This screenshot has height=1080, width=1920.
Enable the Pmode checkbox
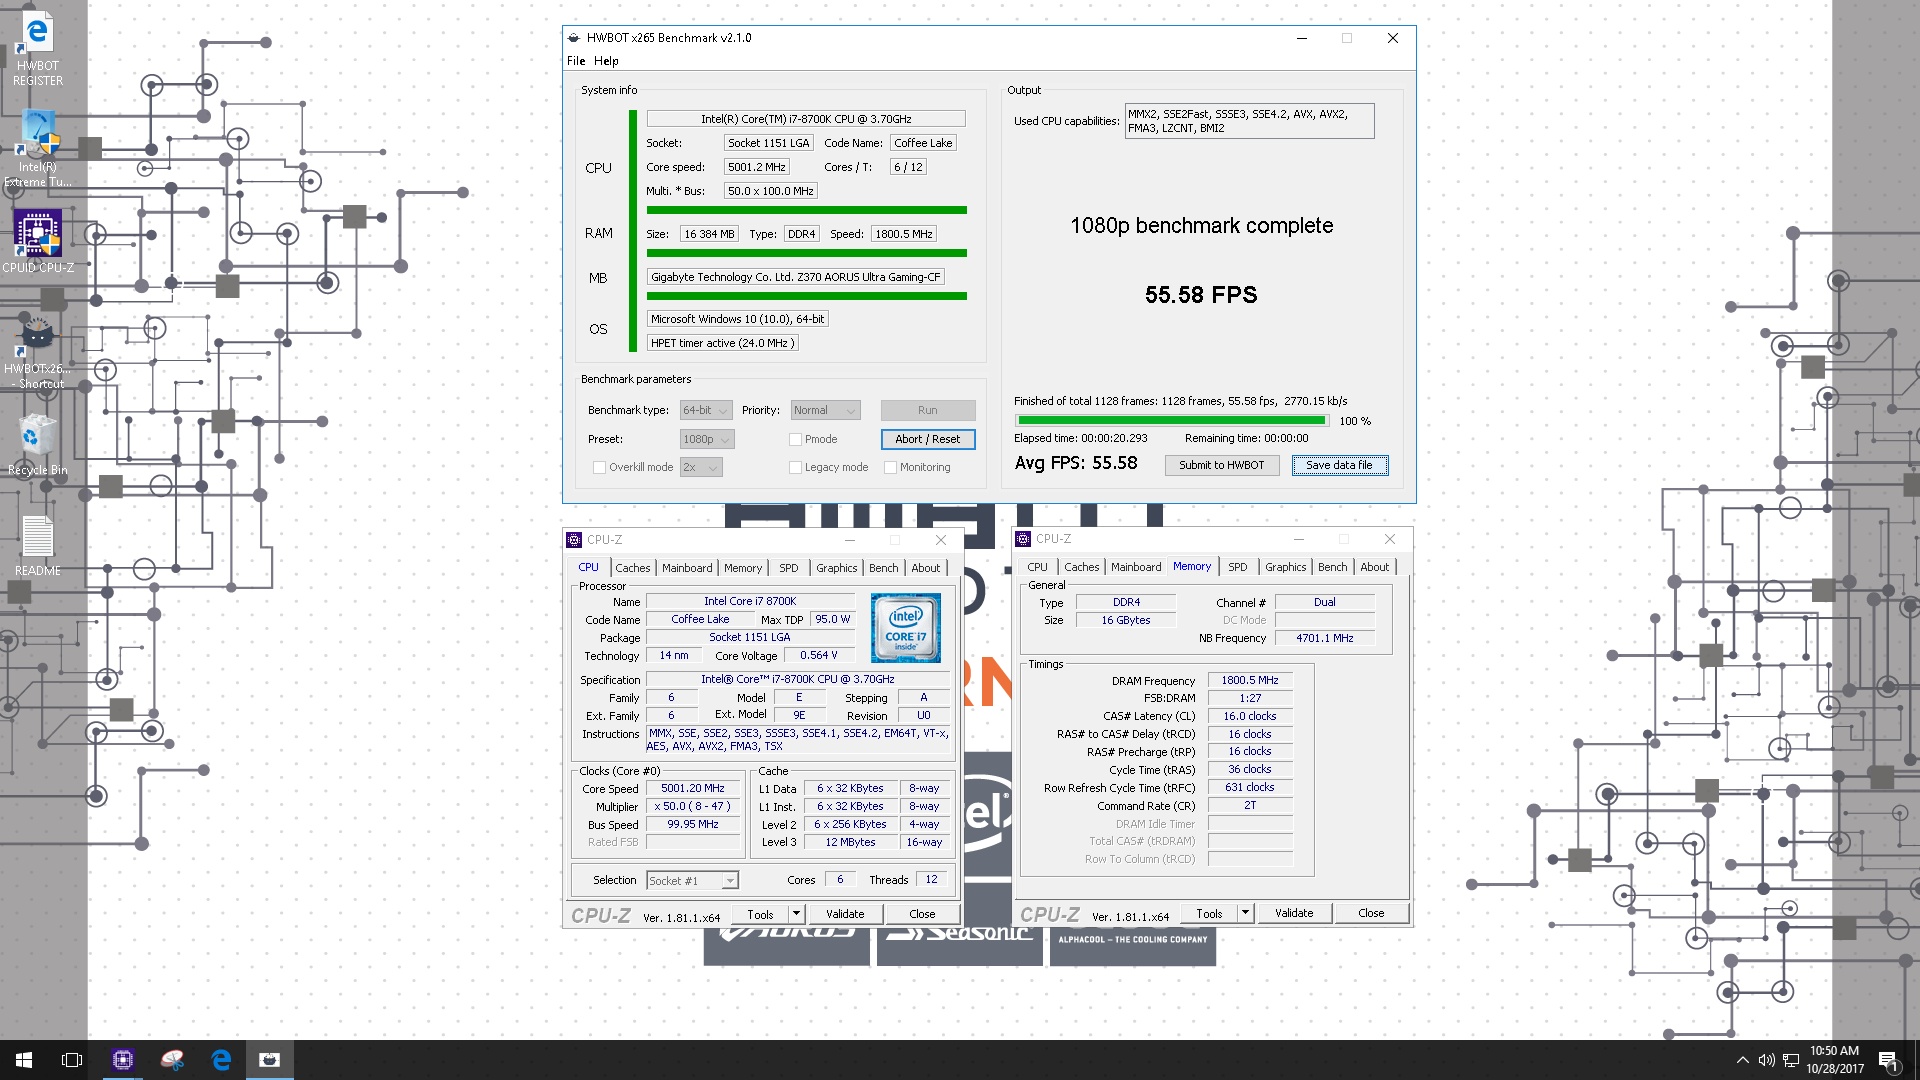[795, 439]
